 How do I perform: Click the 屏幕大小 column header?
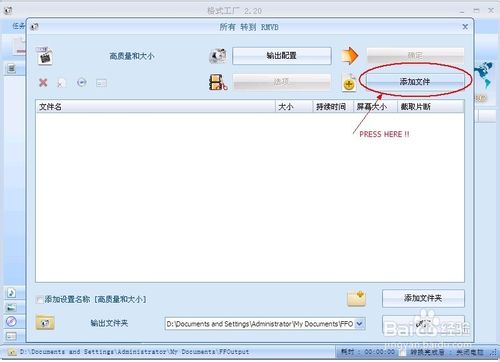click(x=375, y=107)
